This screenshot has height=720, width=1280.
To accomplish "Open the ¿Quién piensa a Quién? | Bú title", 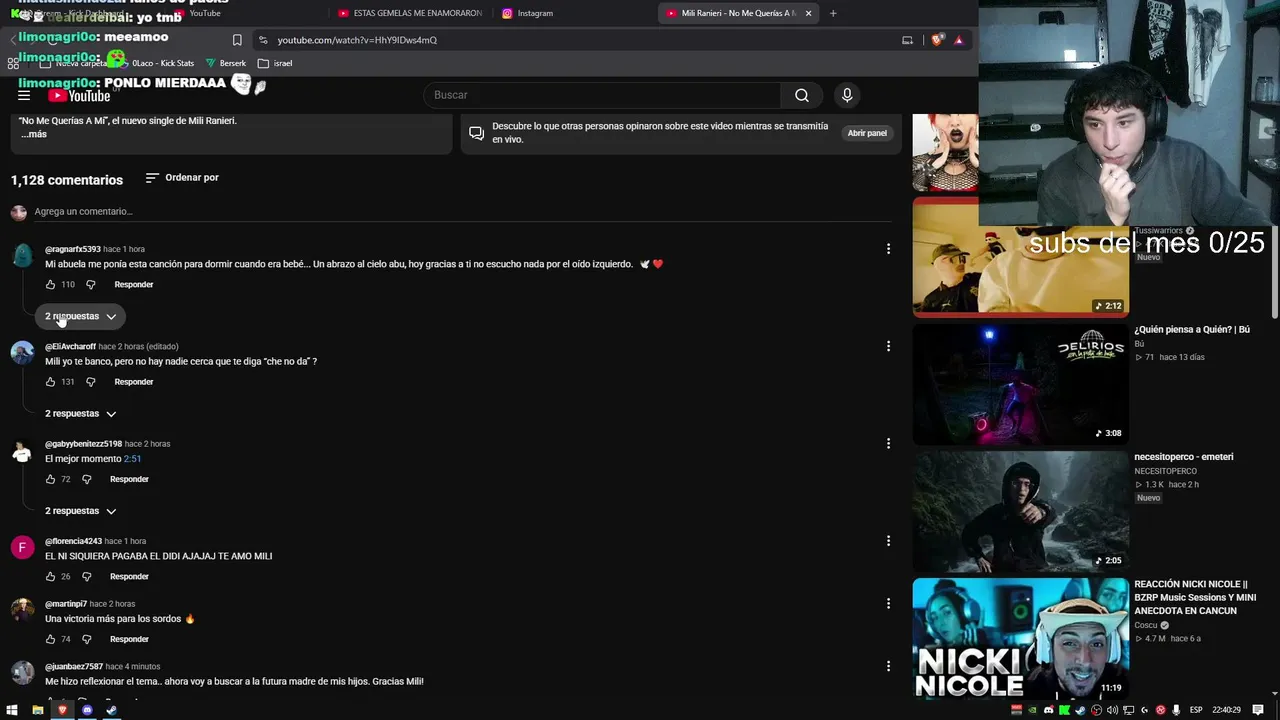I will coord(1192,330).
